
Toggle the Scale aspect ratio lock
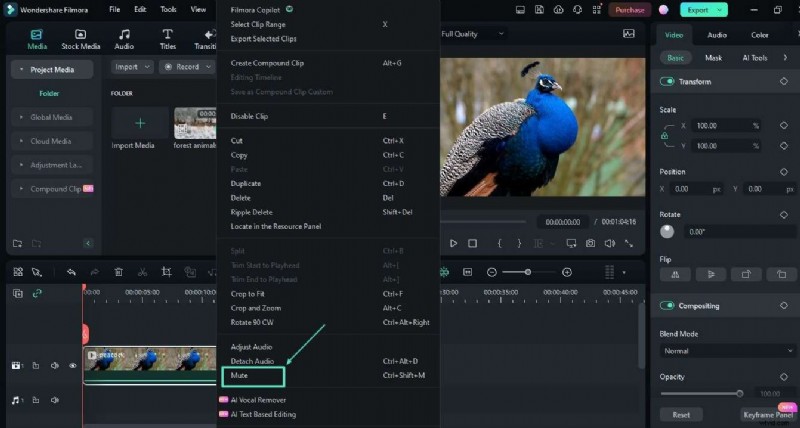[x=664, y=136]
